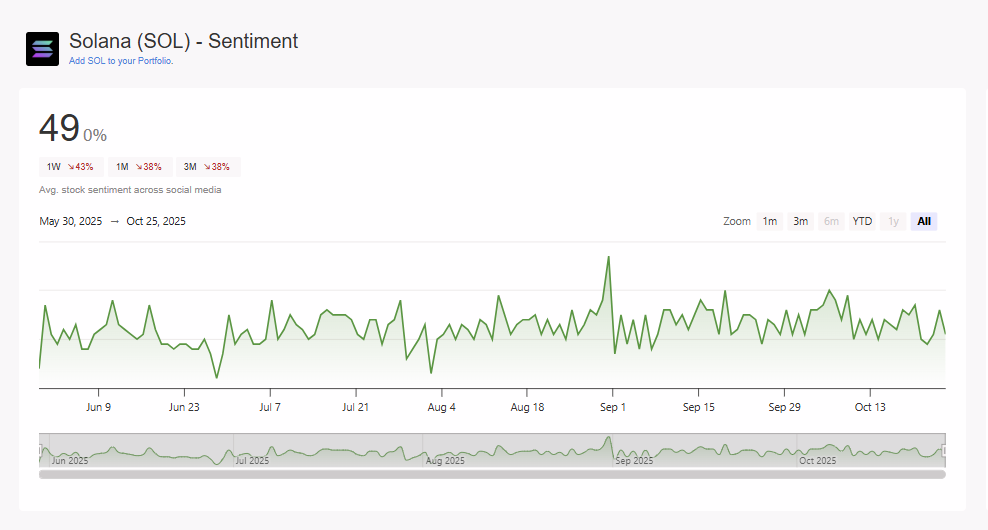Select the 6m zoom range

click(x=831, y=221)
